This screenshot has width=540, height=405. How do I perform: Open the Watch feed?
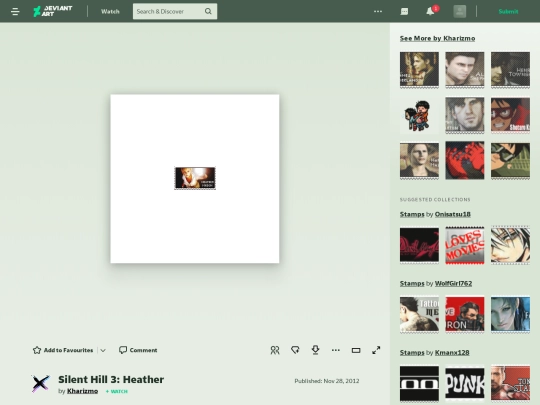point(110,11)
